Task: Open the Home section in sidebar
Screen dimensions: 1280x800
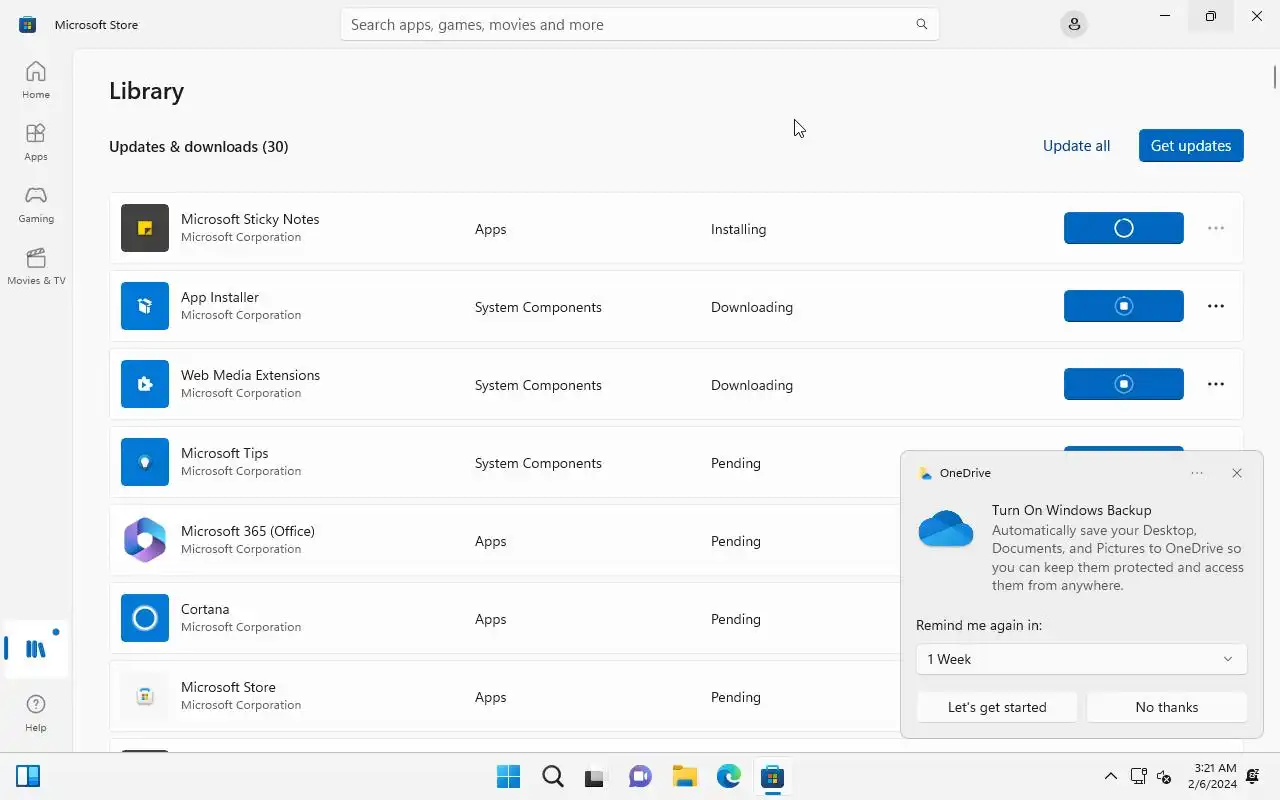Action: click(36, 80)
